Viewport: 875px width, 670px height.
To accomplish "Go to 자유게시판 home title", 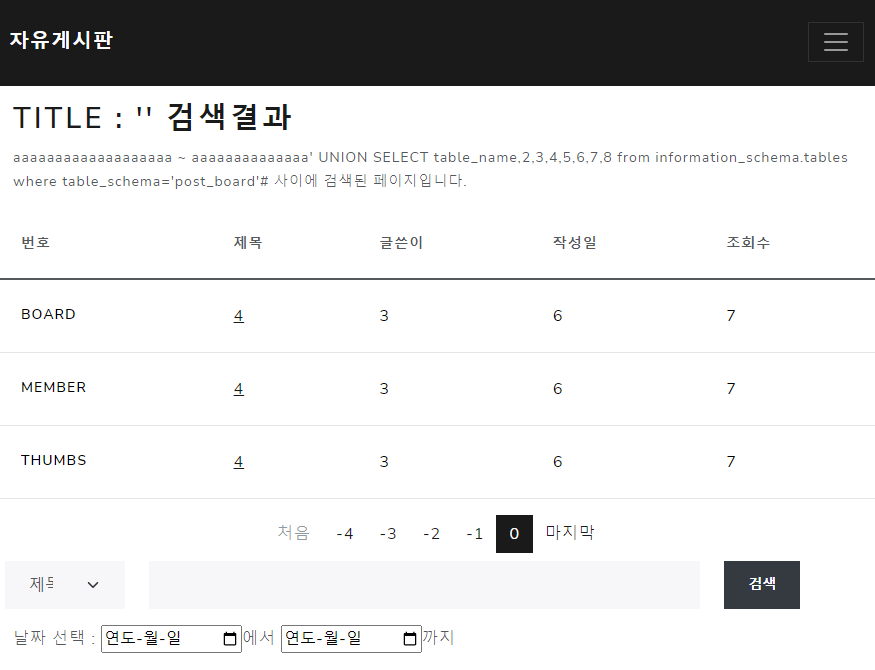I will click(61, 40).
